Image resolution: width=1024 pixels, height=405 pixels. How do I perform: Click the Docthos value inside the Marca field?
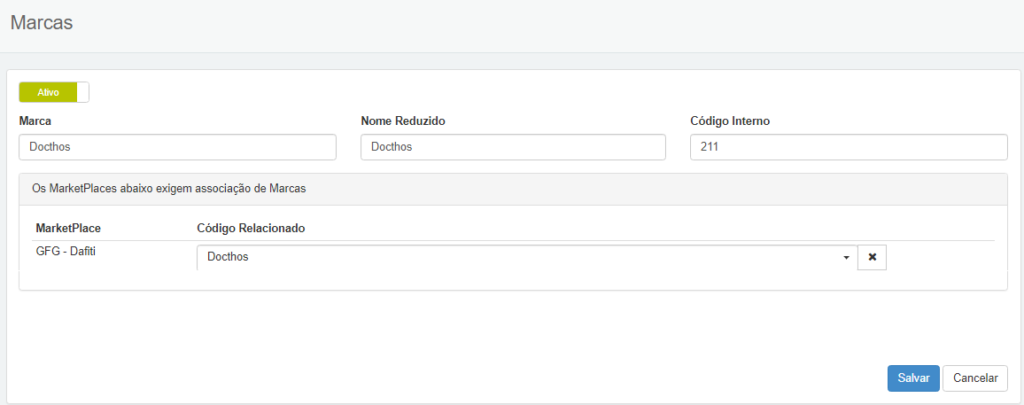(50, 147)
